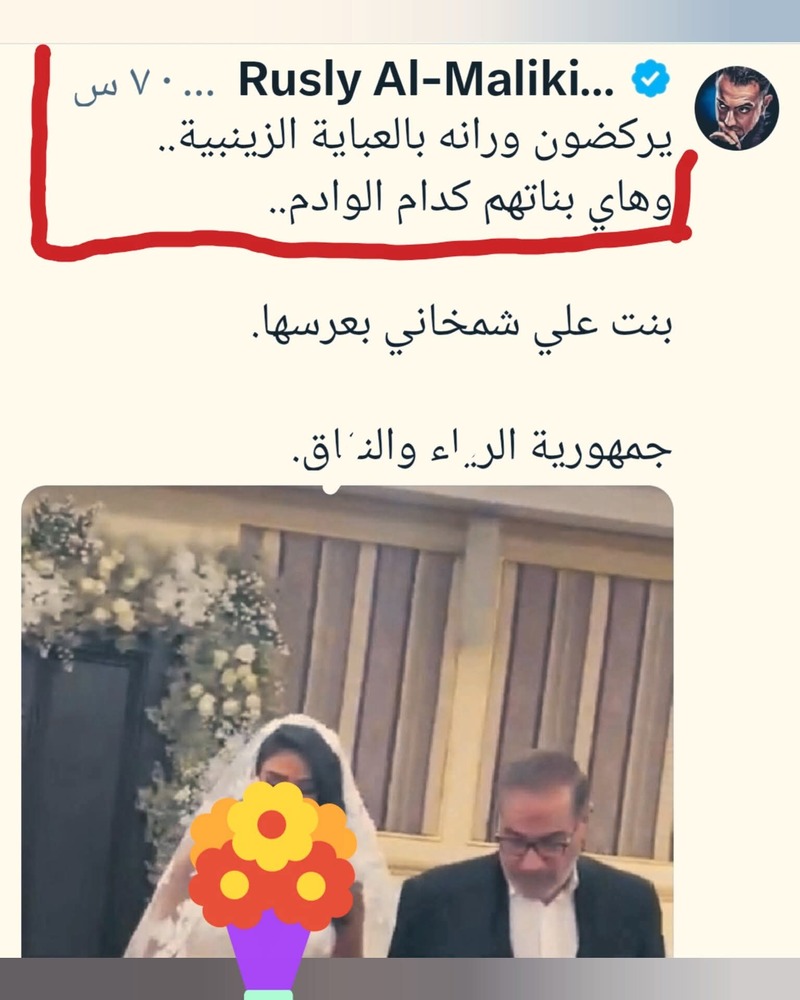800x1000 pixels.
Task: Click the blue verified checkmark badge
Action: 650,79
